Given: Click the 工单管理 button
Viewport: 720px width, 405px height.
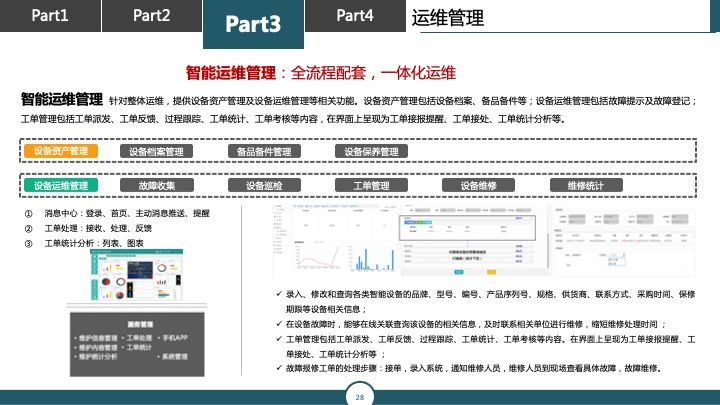Looking at the screenshot, I should 371,186.
